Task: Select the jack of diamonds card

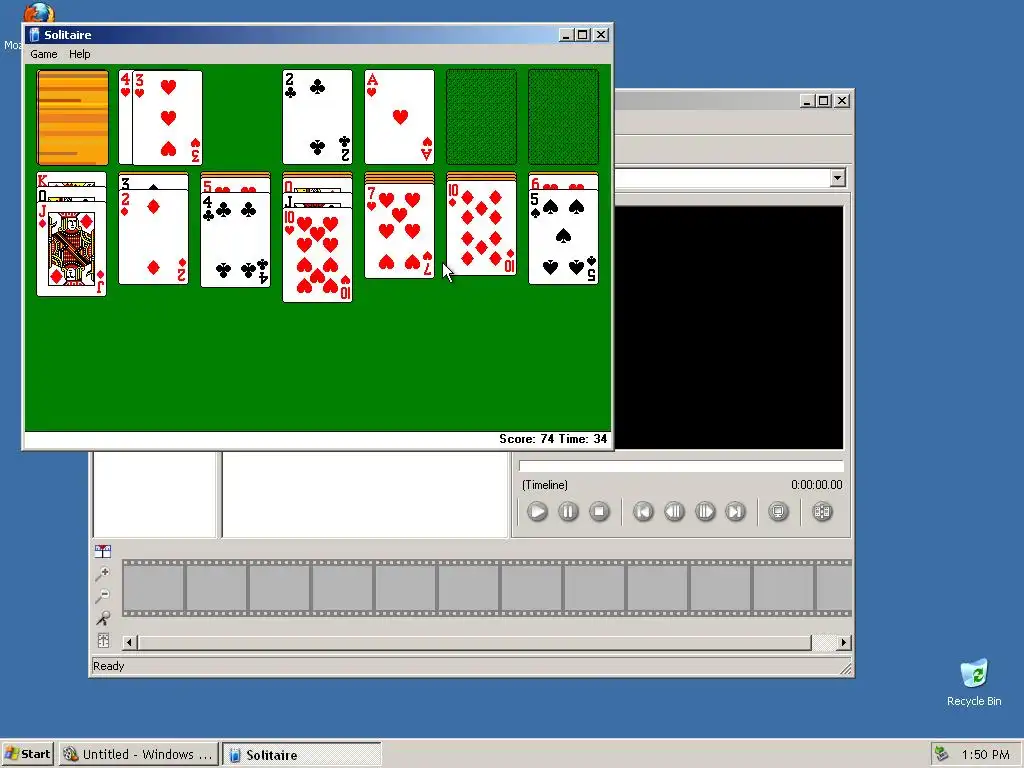Action: 72,249
